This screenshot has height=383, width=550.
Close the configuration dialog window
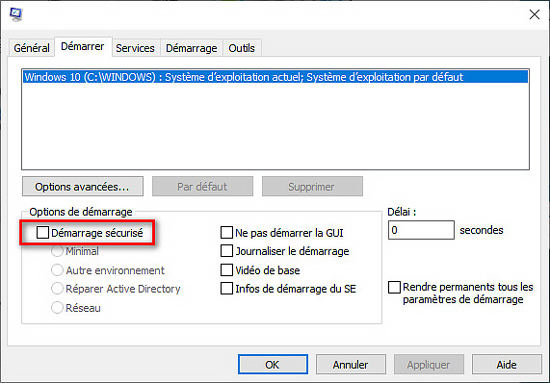534,14
